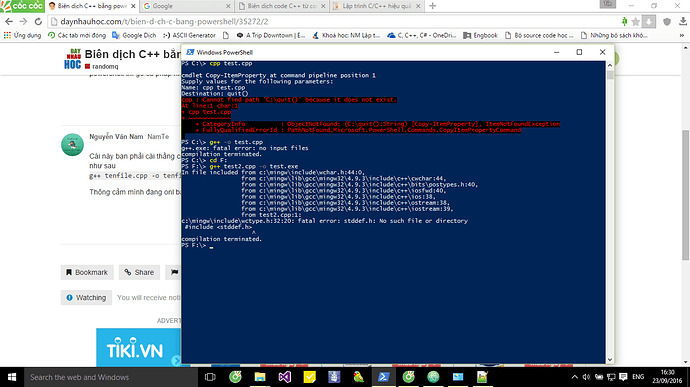
Task: Open the 'Các tab mới đóng' bookmark
Action: 77,35
